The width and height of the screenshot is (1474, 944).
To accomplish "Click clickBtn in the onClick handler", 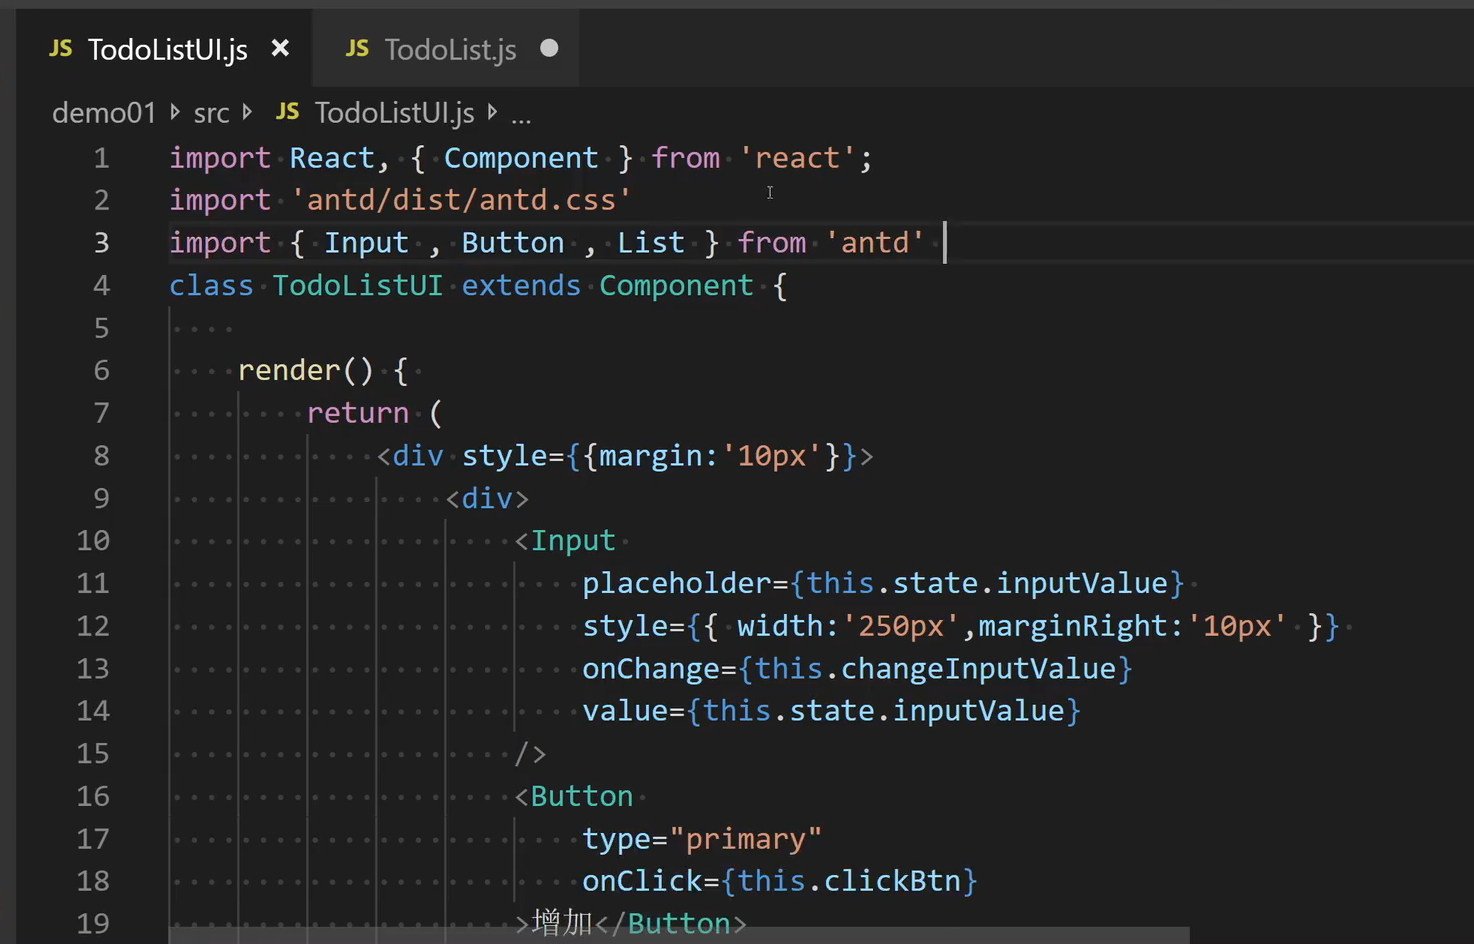I will (892, 881).
